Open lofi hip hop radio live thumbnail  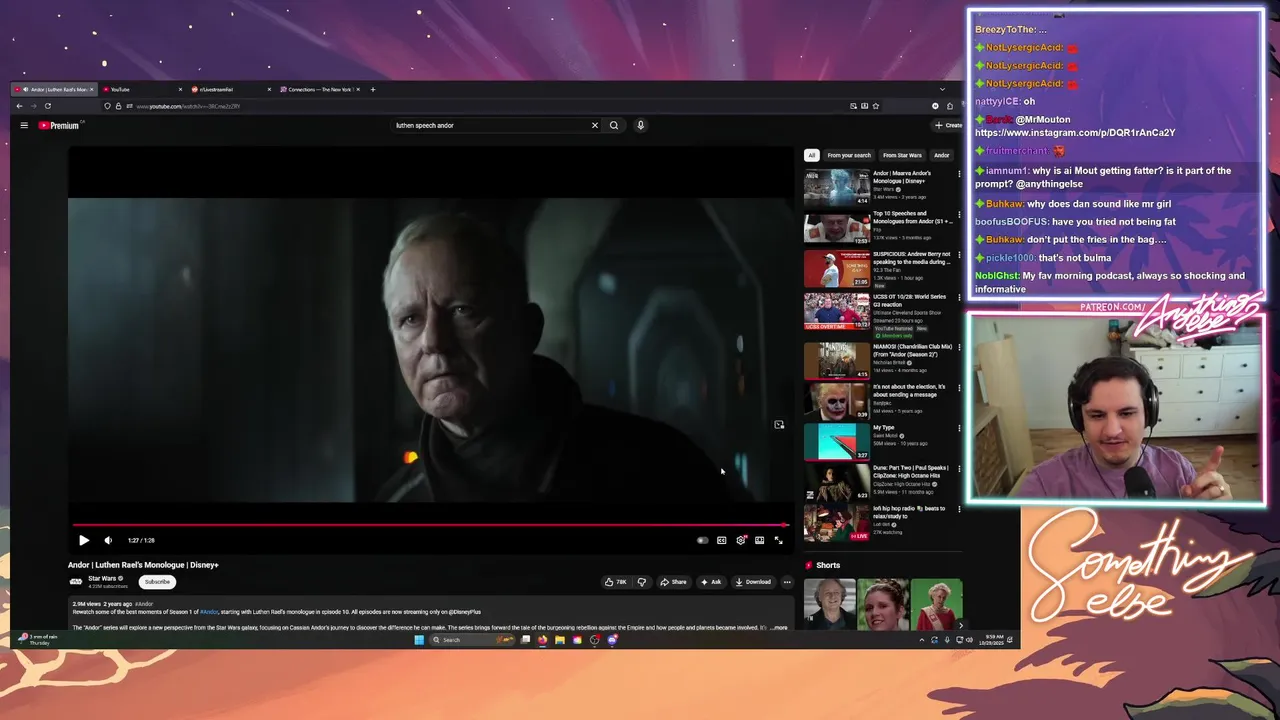pyautogui.click(x=837, y=523)
